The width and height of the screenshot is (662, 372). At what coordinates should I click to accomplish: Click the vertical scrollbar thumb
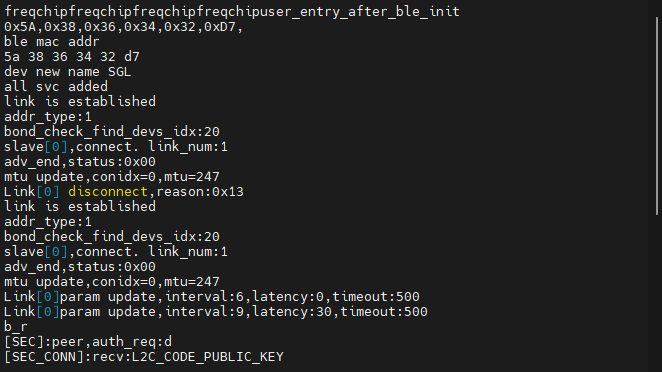[x=657, y=116]
